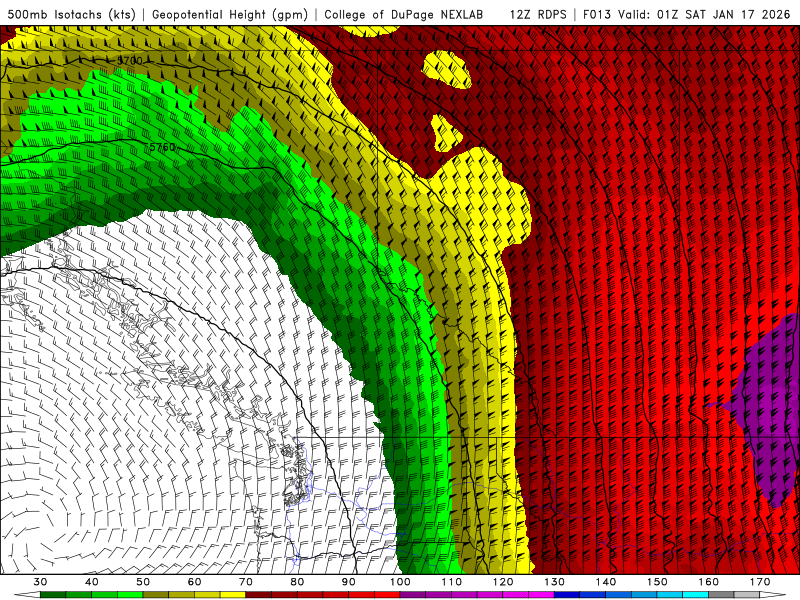
Task: Click the legend value 70
Action: click(246, 582)
